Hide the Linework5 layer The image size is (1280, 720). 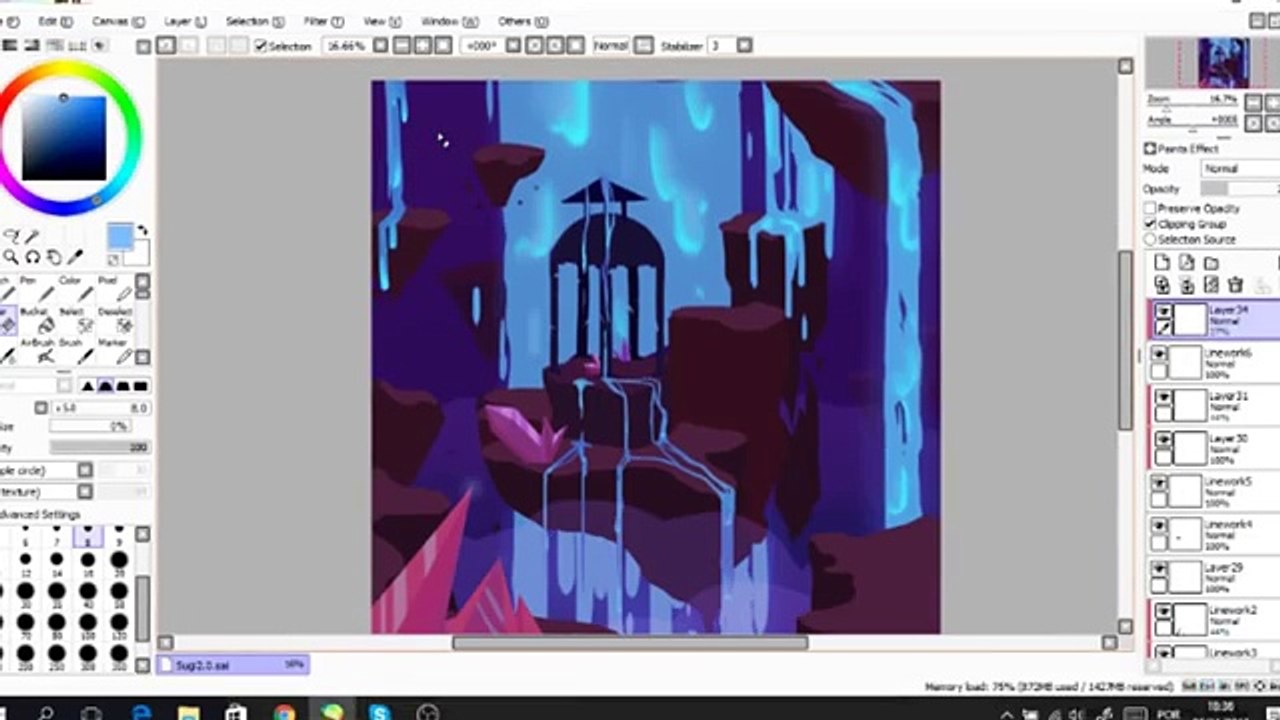coord(1159,483)
